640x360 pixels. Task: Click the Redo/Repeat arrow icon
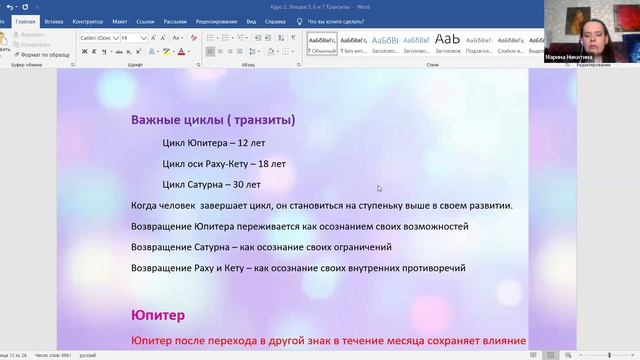click(x=25, y=7)
